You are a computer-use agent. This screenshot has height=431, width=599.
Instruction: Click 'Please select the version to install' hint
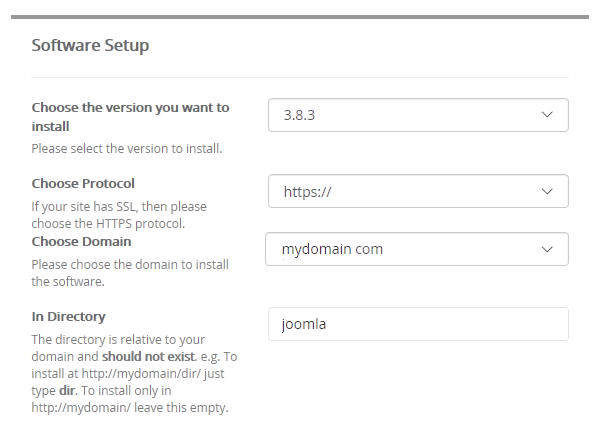click(x=127, y=149)
